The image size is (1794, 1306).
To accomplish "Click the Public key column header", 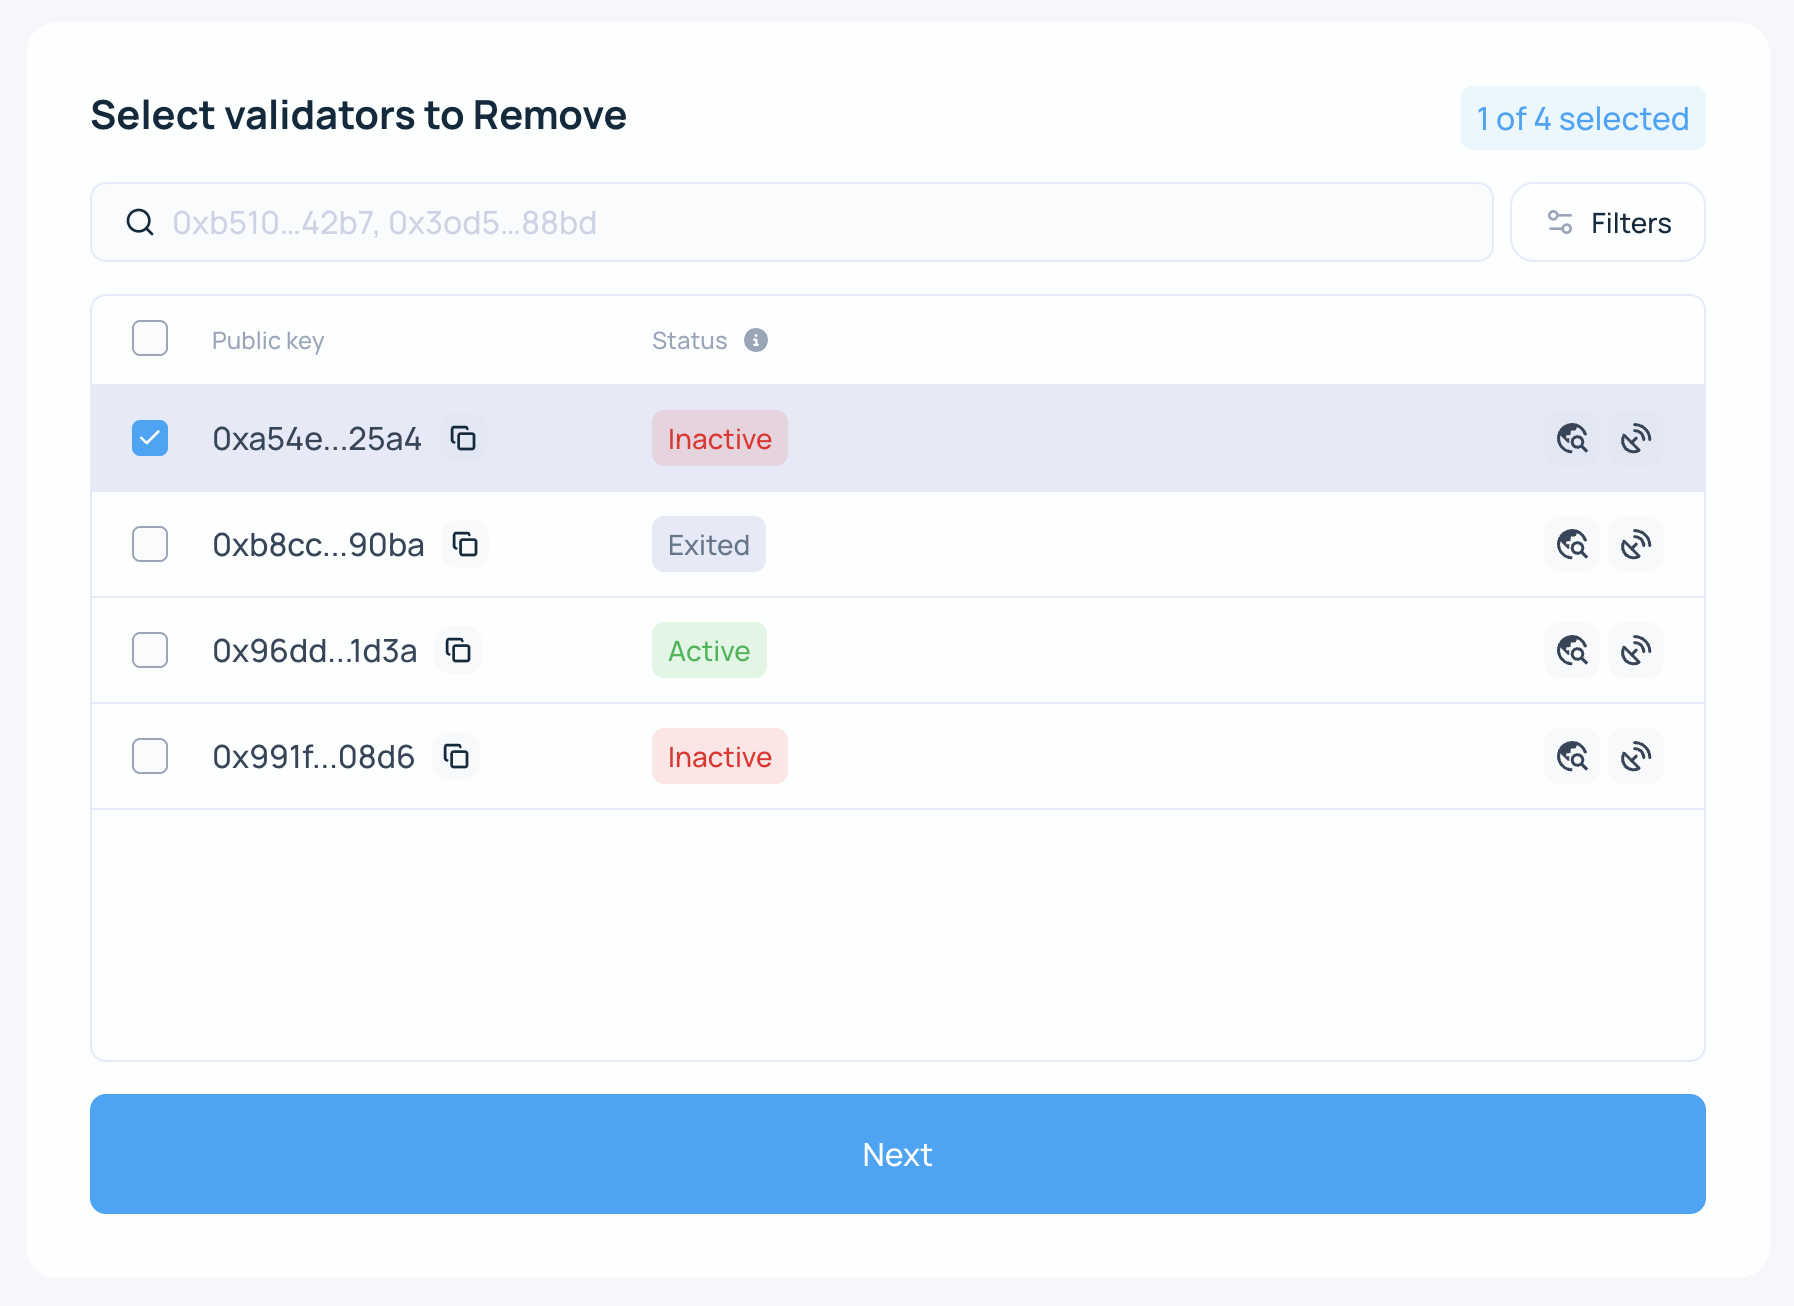I will pyautogui.click(x=268, y=340).
